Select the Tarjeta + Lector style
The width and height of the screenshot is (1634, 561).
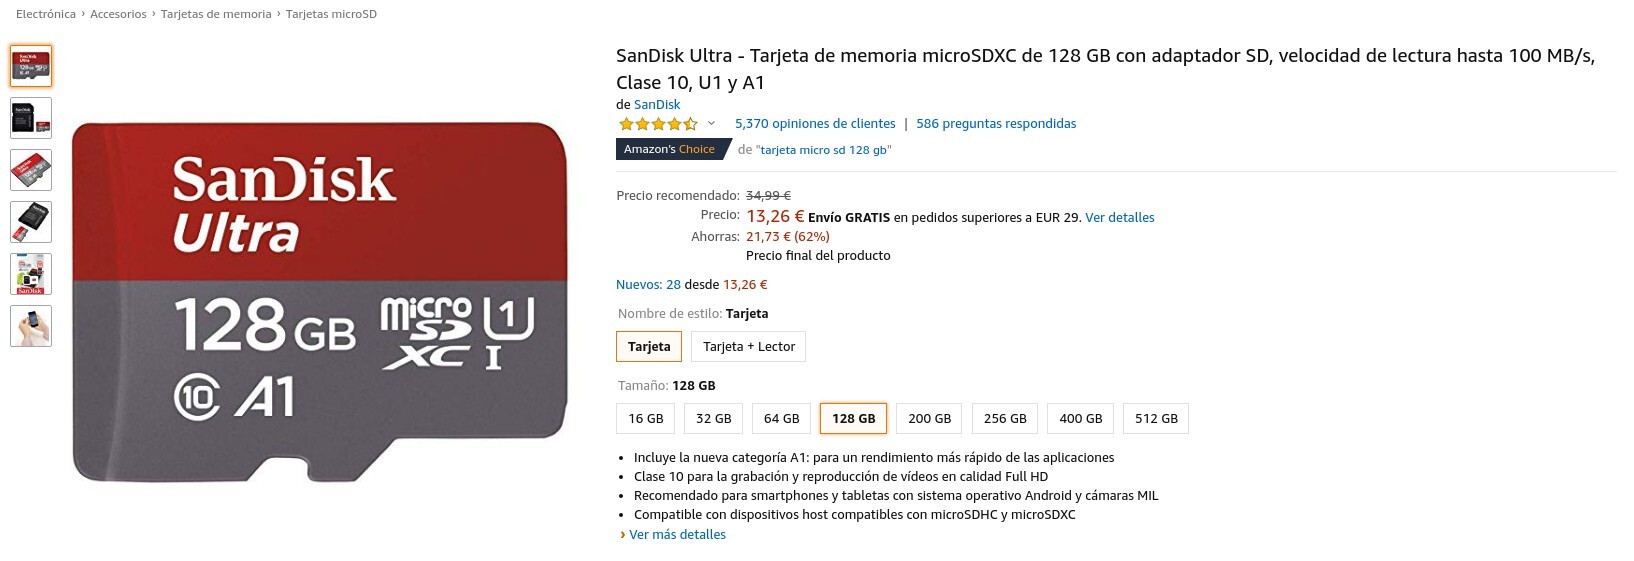click(x=748, y=347)
